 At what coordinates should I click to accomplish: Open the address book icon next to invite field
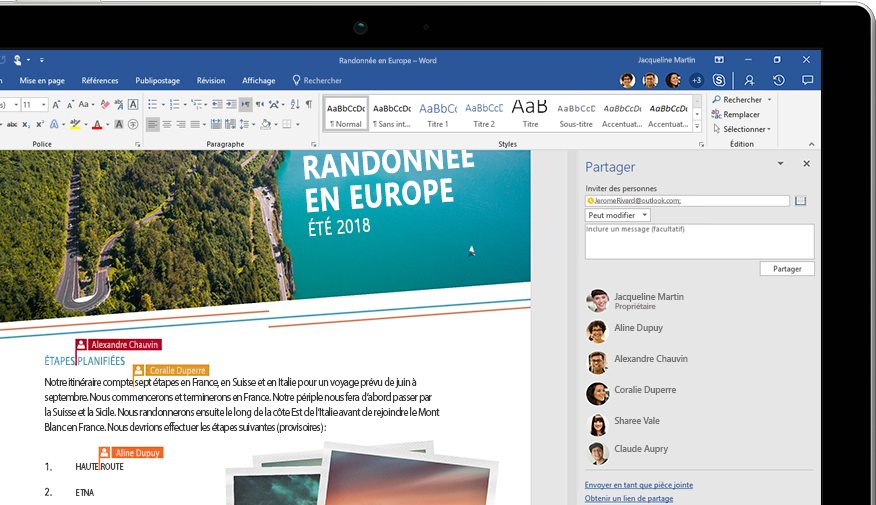point(801,201)
